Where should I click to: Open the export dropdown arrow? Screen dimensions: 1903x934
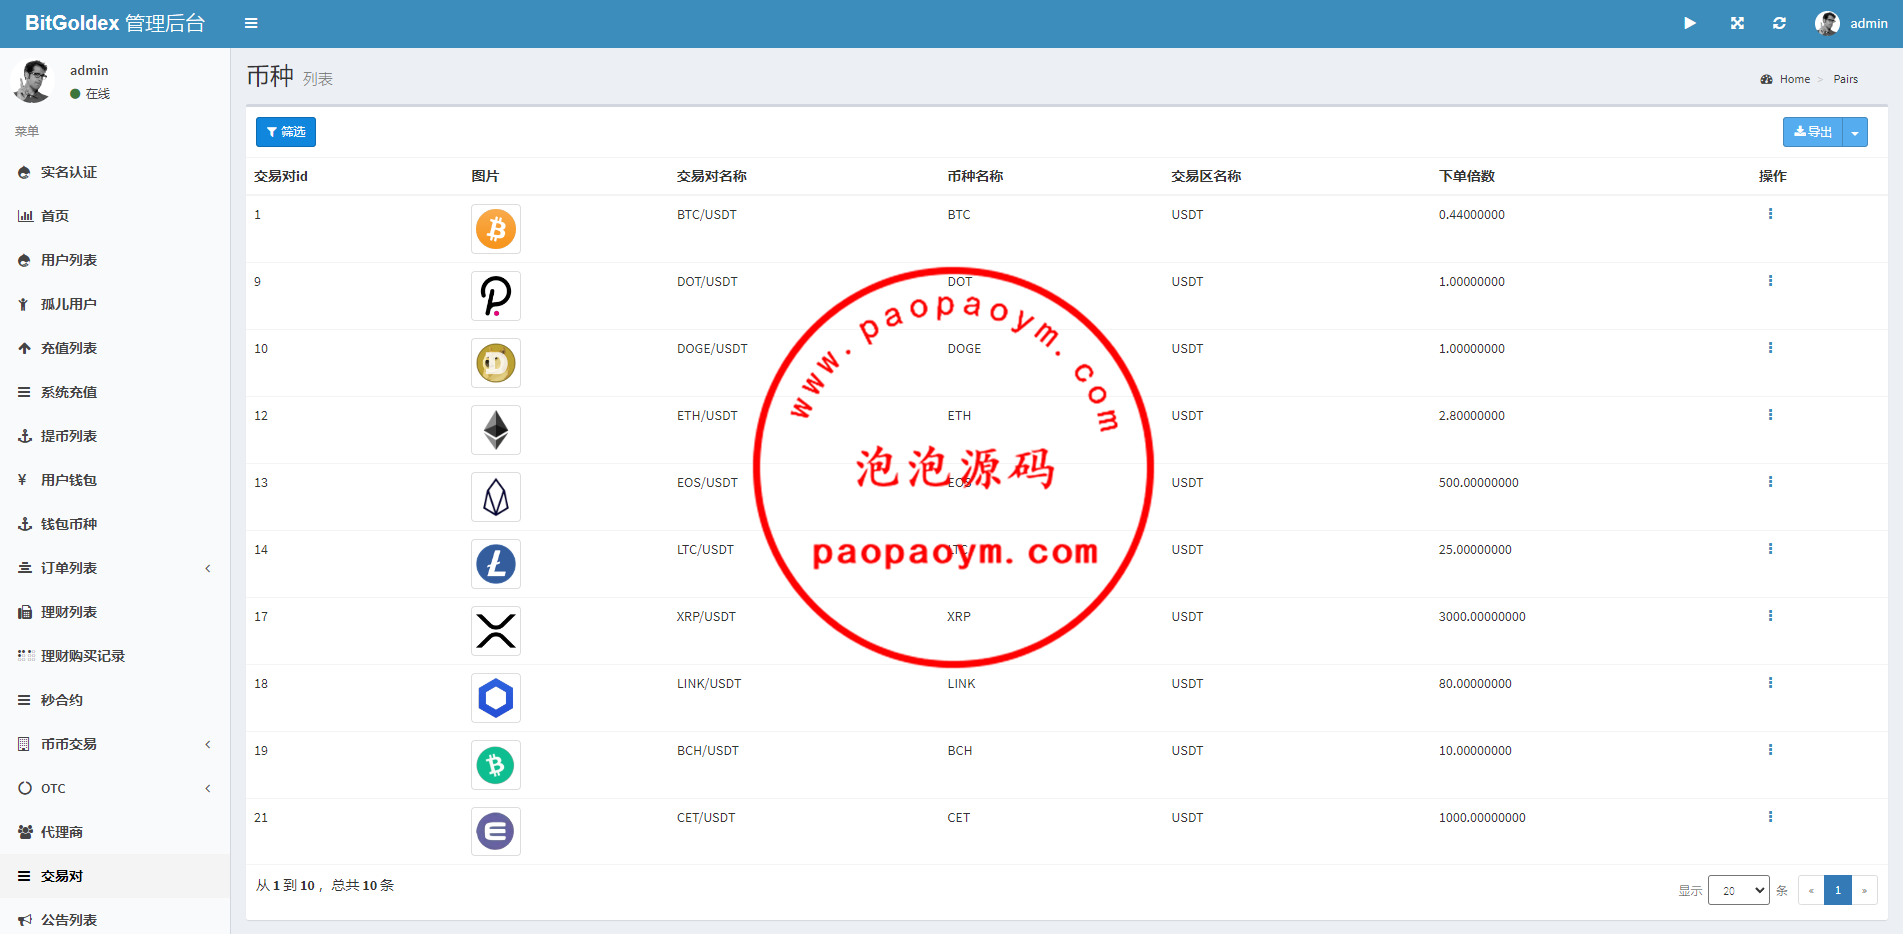(x=1855, y=132)
